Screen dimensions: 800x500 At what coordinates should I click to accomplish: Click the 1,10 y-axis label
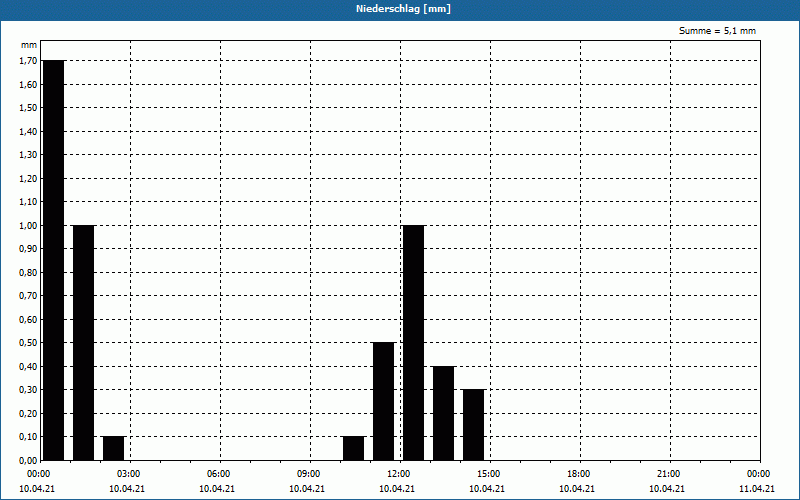28,202
